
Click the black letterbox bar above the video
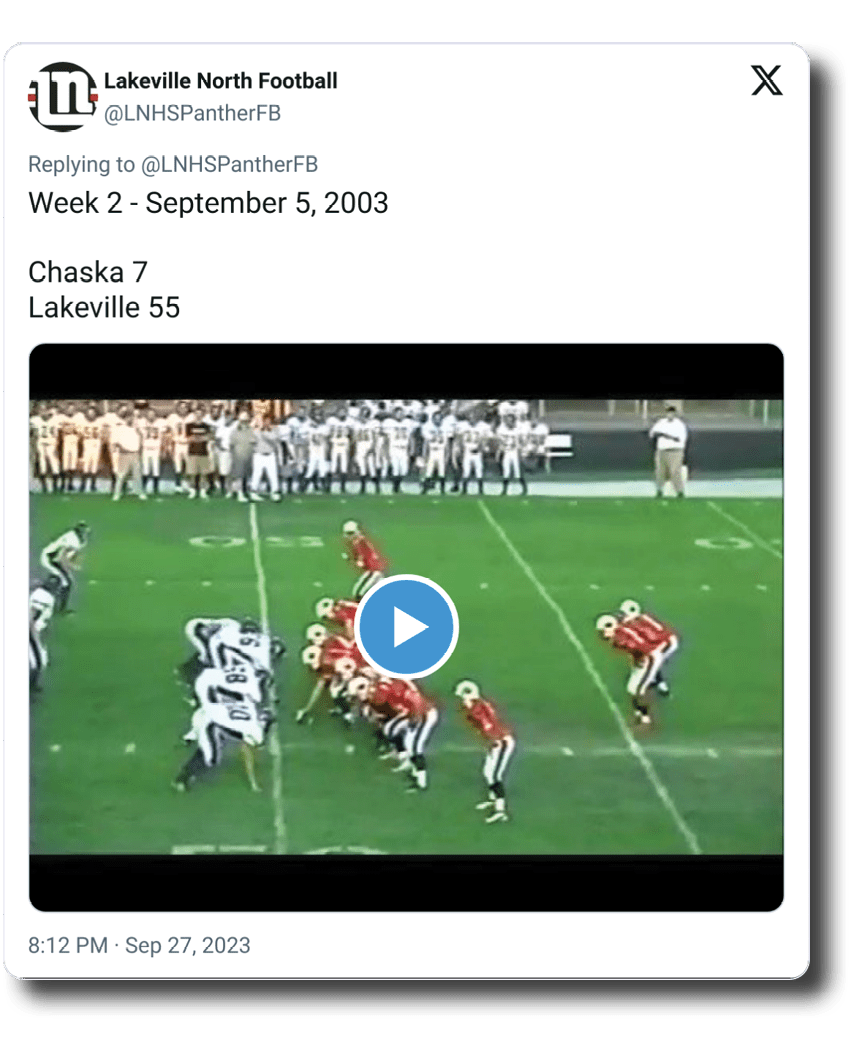coord(406,372)
